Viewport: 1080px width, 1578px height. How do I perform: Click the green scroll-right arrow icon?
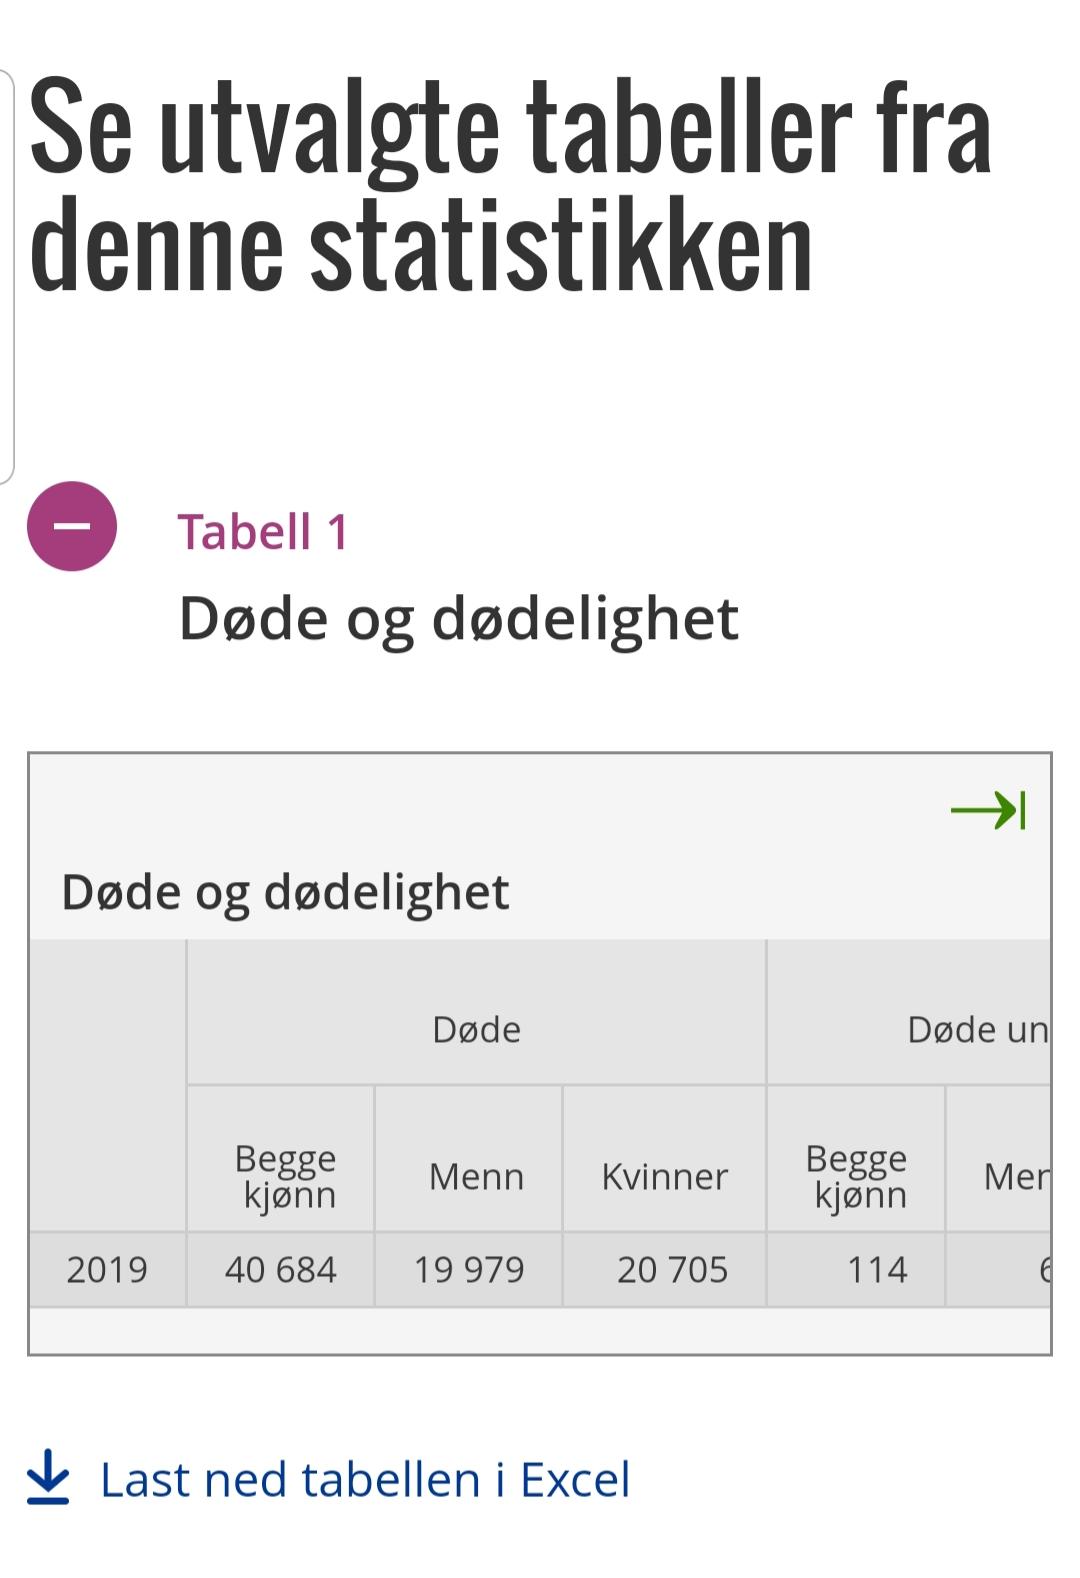988,810
